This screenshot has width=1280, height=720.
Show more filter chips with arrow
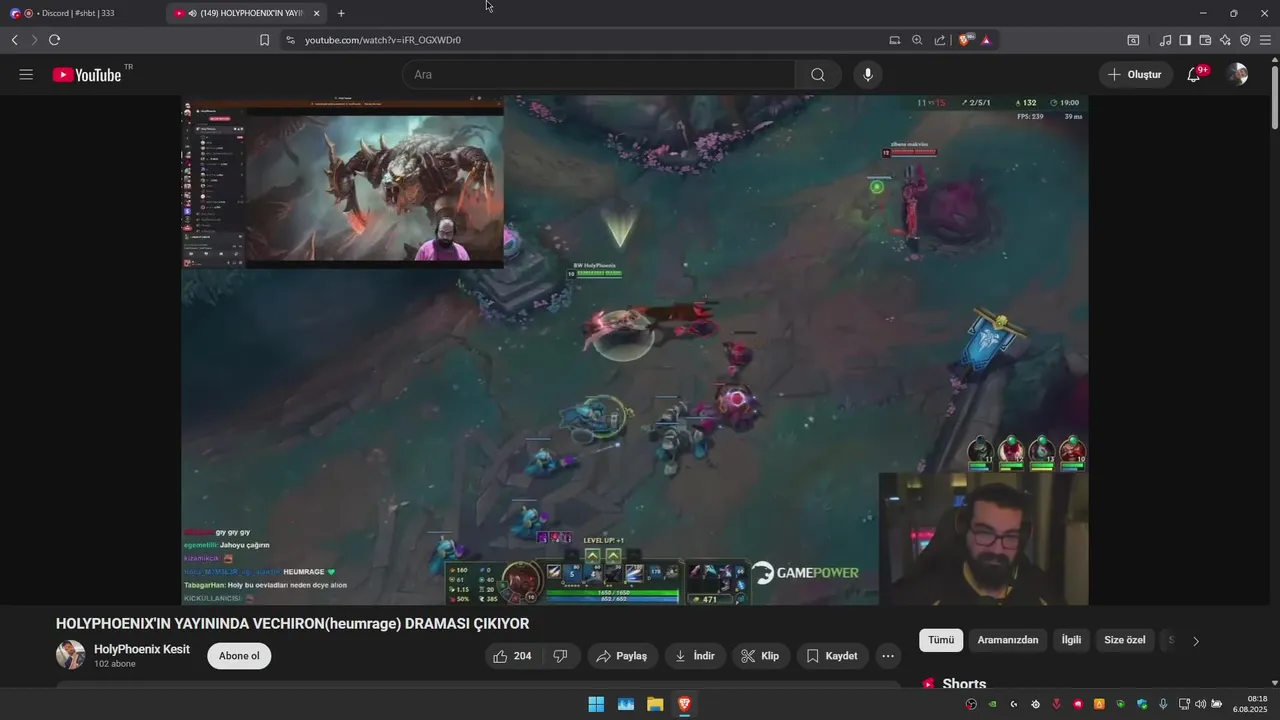coord(1196,641)
